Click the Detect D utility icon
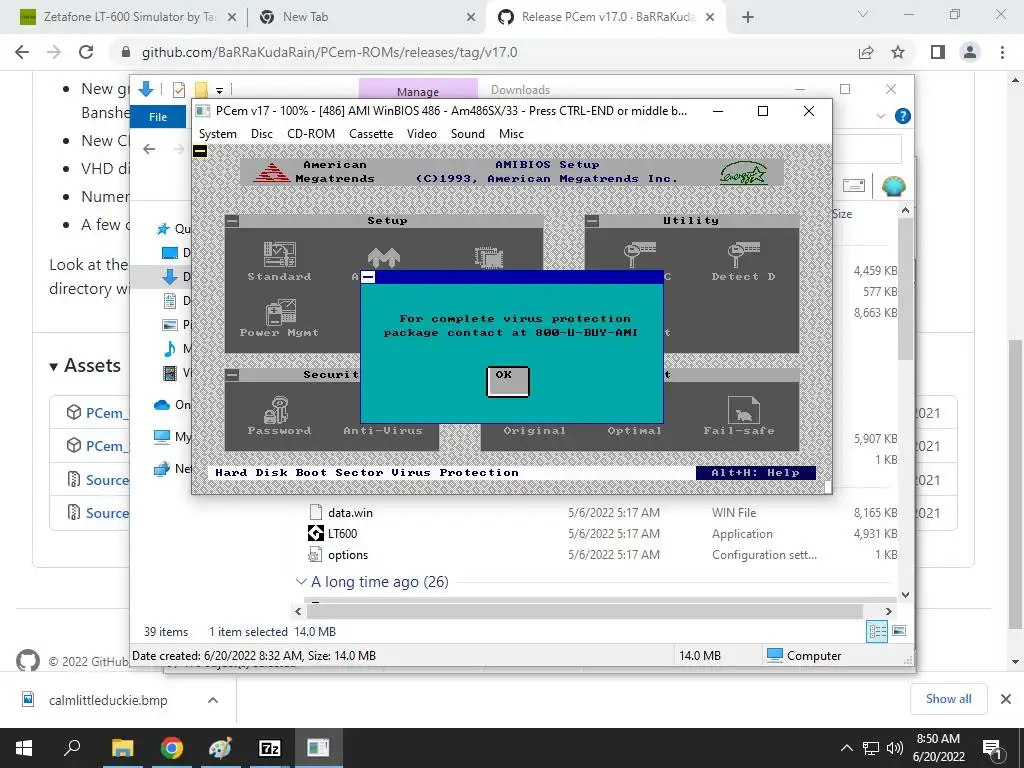Viewport: 1024px width, 768px height. tap(743, 261)
